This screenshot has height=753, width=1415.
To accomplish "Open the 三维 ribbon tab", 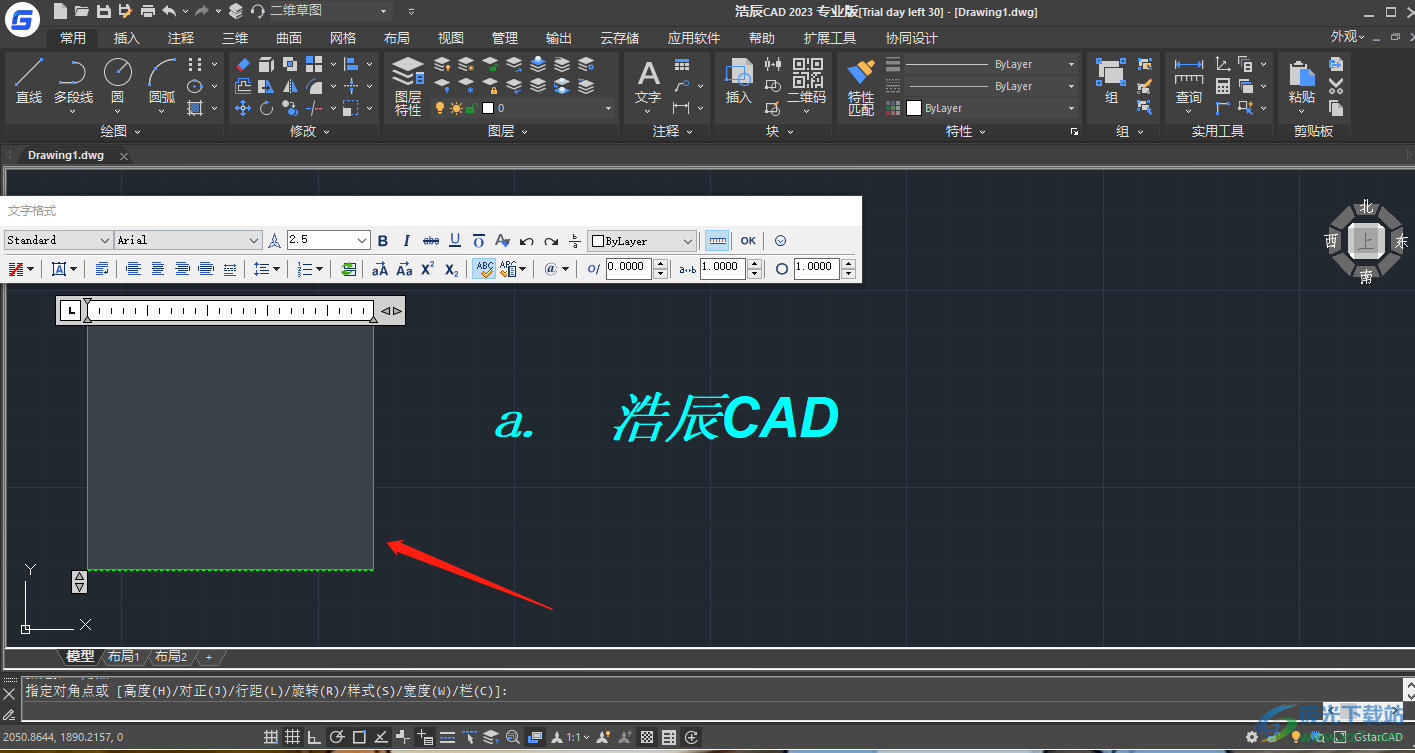I will pyautogui.click(x=235, y=38).
